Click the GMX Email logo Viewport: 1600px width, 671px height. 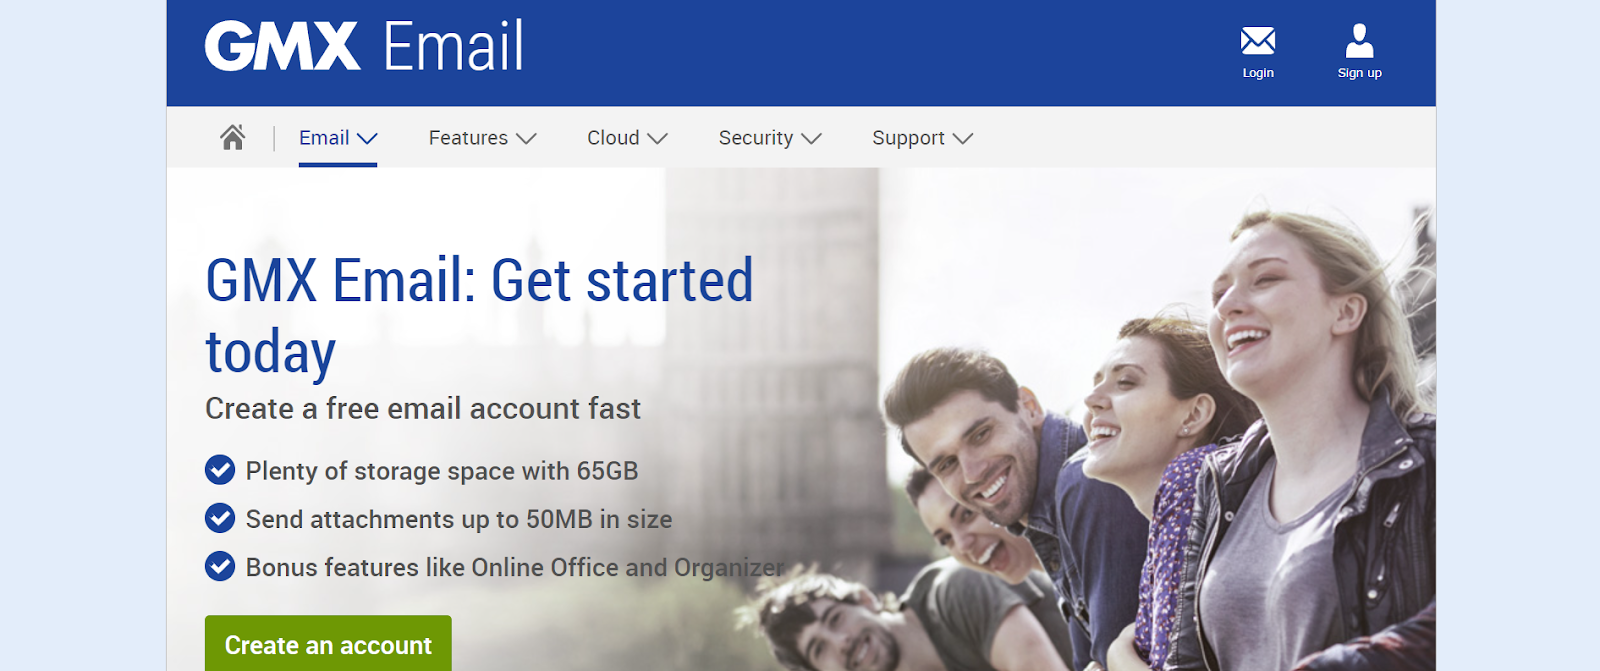click(x=364, y=46)
